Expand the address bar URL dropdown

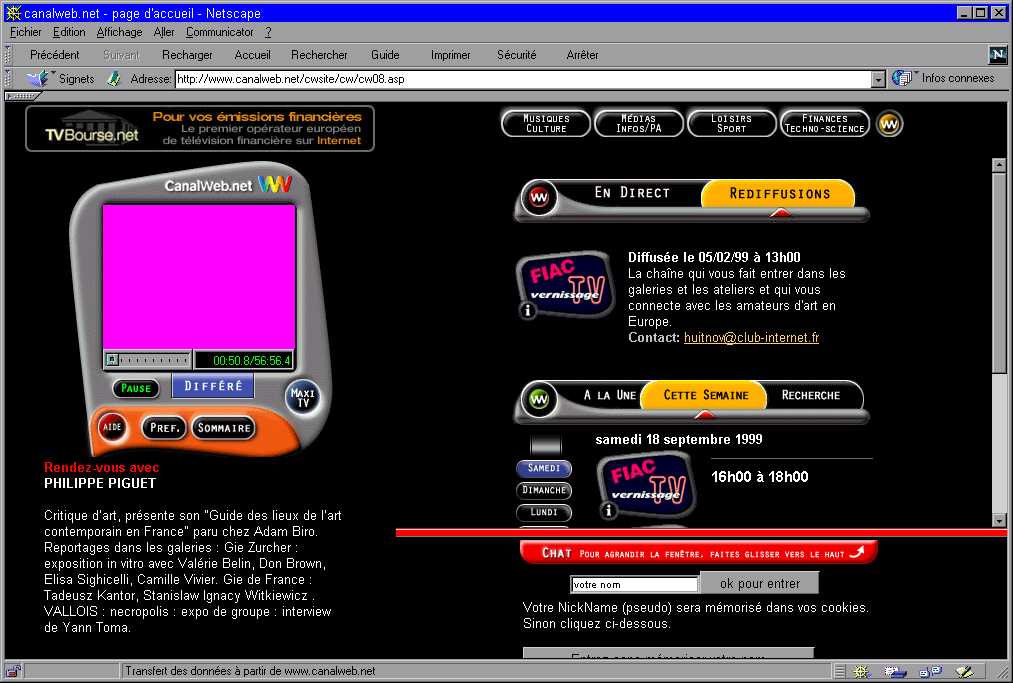pos(878,79)
